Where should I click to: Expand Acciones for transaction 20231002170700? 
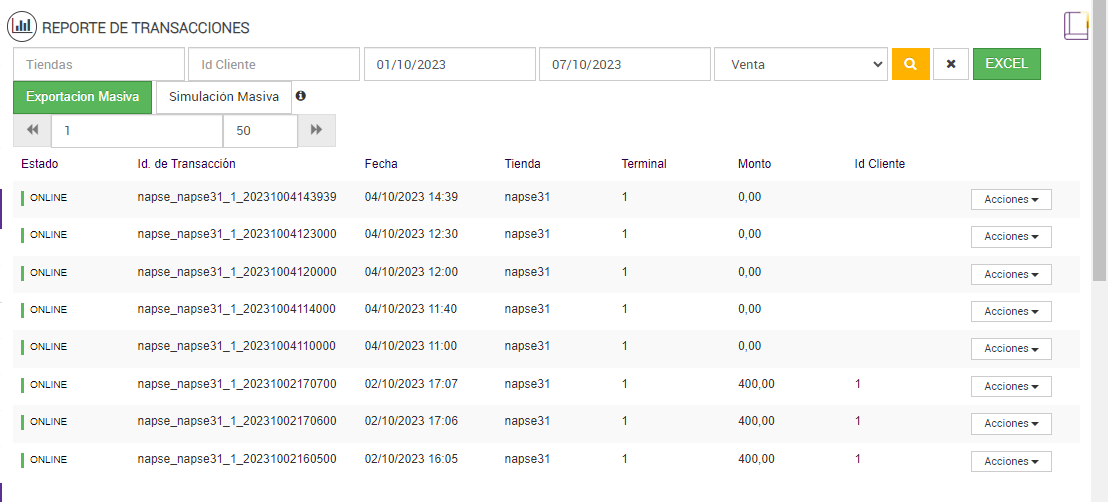coord(1010,386)
